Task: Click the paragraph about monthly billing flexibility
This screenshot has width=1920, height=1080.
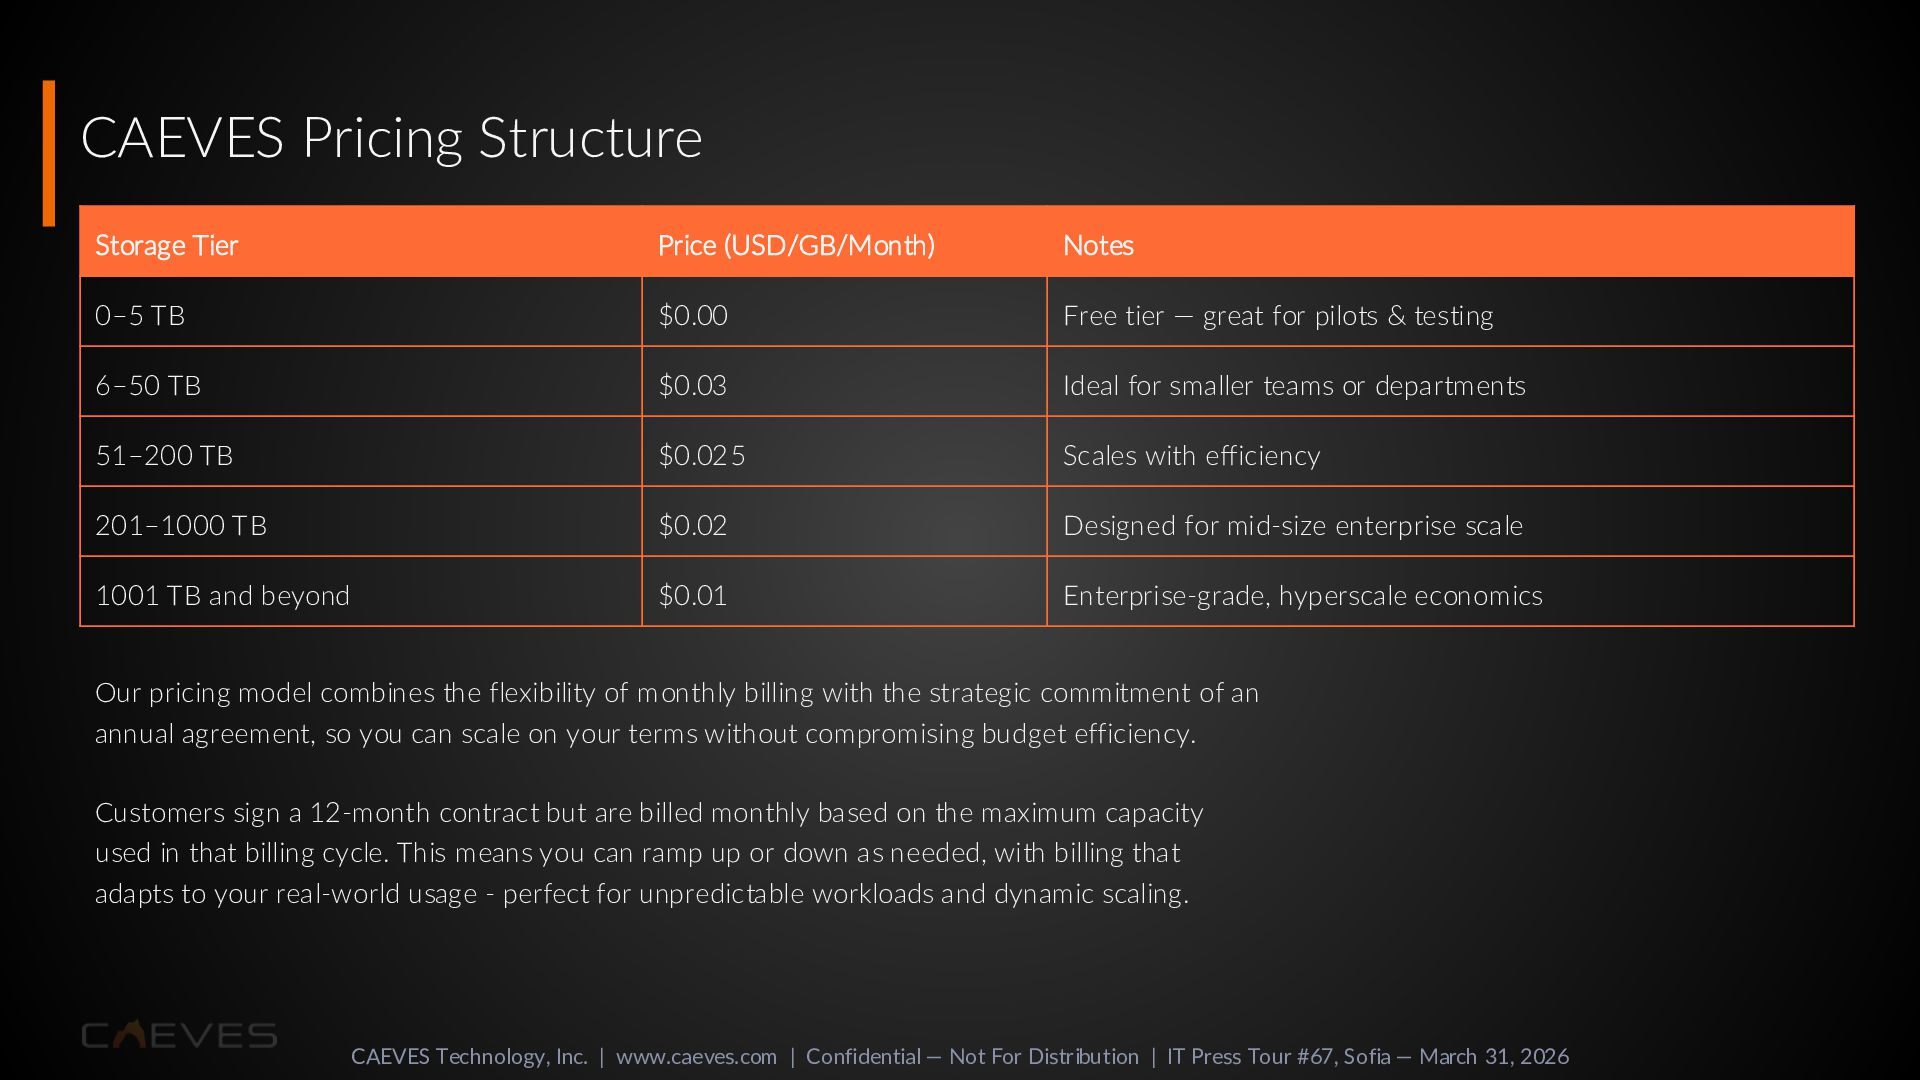Action: click(x=676, y=713)
